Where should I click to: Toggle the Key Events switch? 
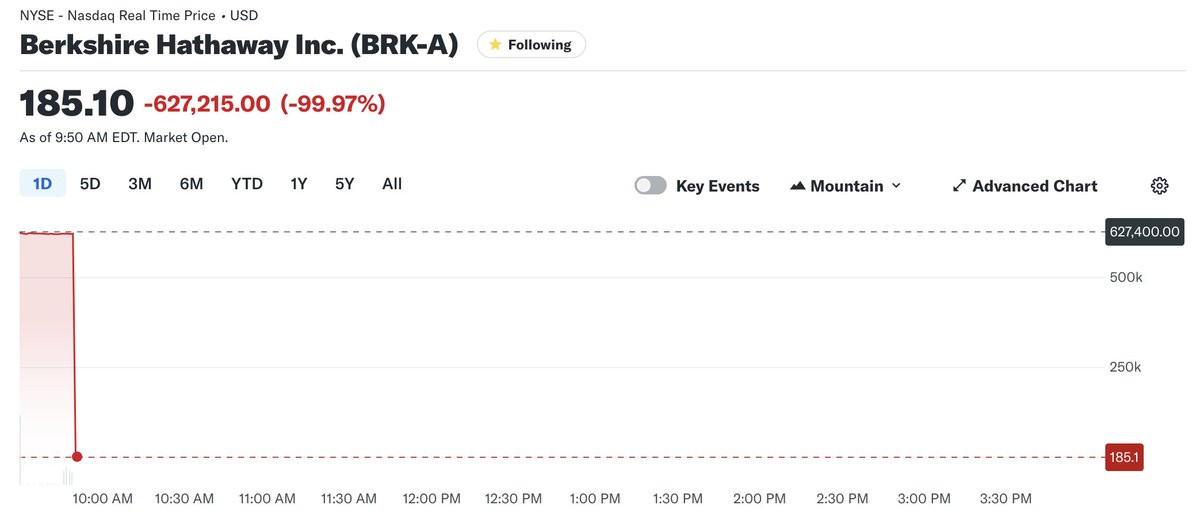click(651, 186)
